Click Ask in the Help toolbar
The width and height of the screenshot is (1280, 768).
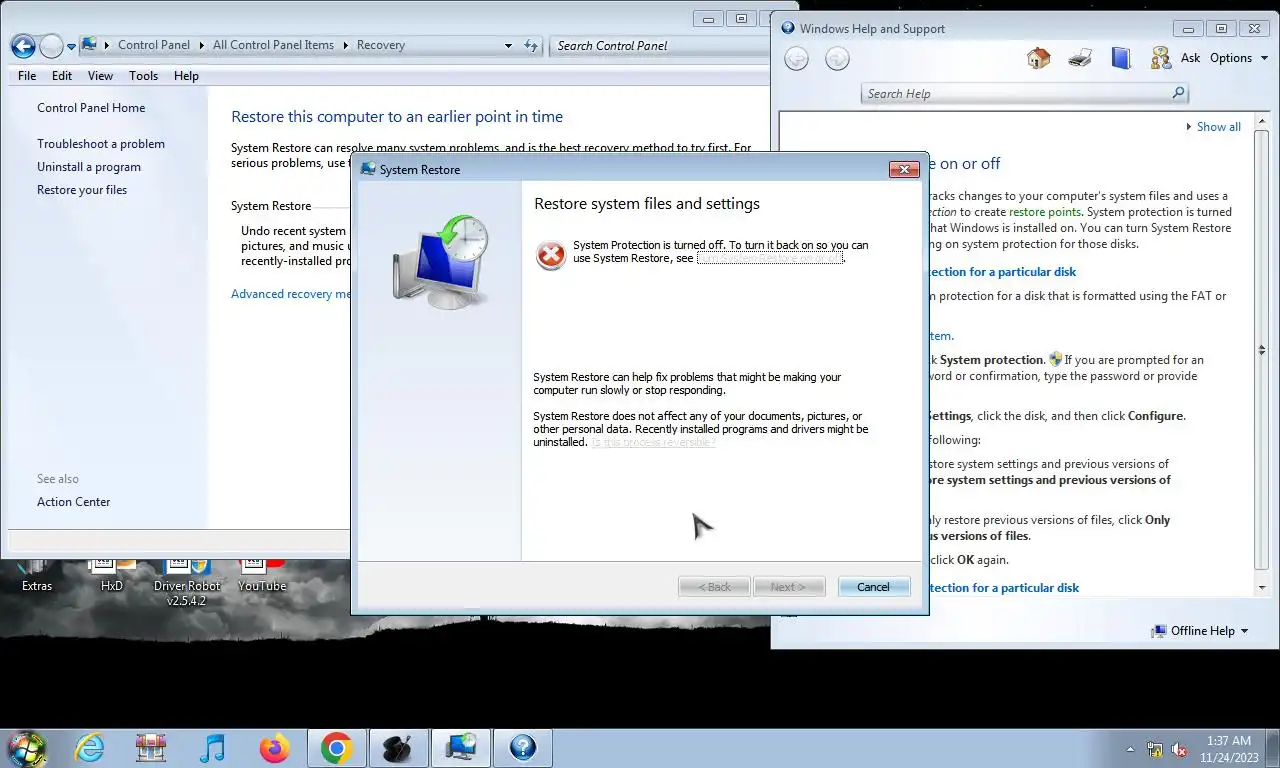tap(1190, 58)
